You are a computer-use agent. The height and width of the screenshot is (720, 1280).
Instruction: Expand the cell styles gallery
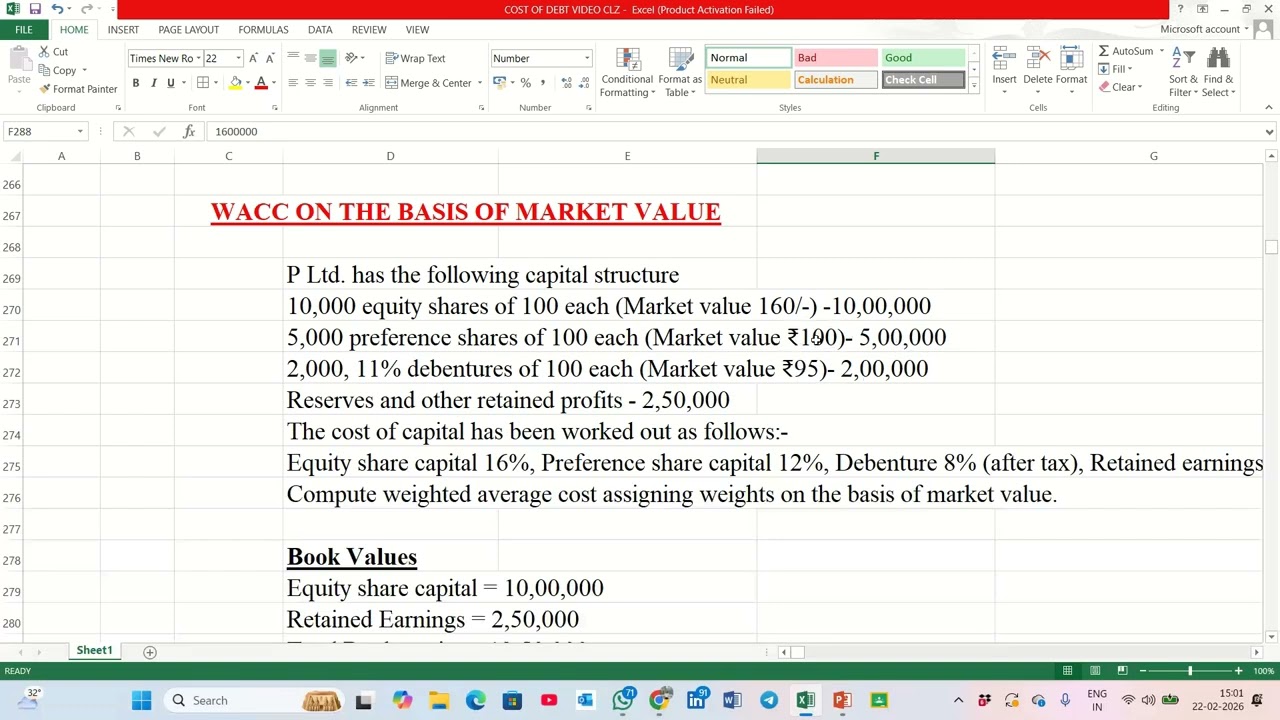click(973, 87)
